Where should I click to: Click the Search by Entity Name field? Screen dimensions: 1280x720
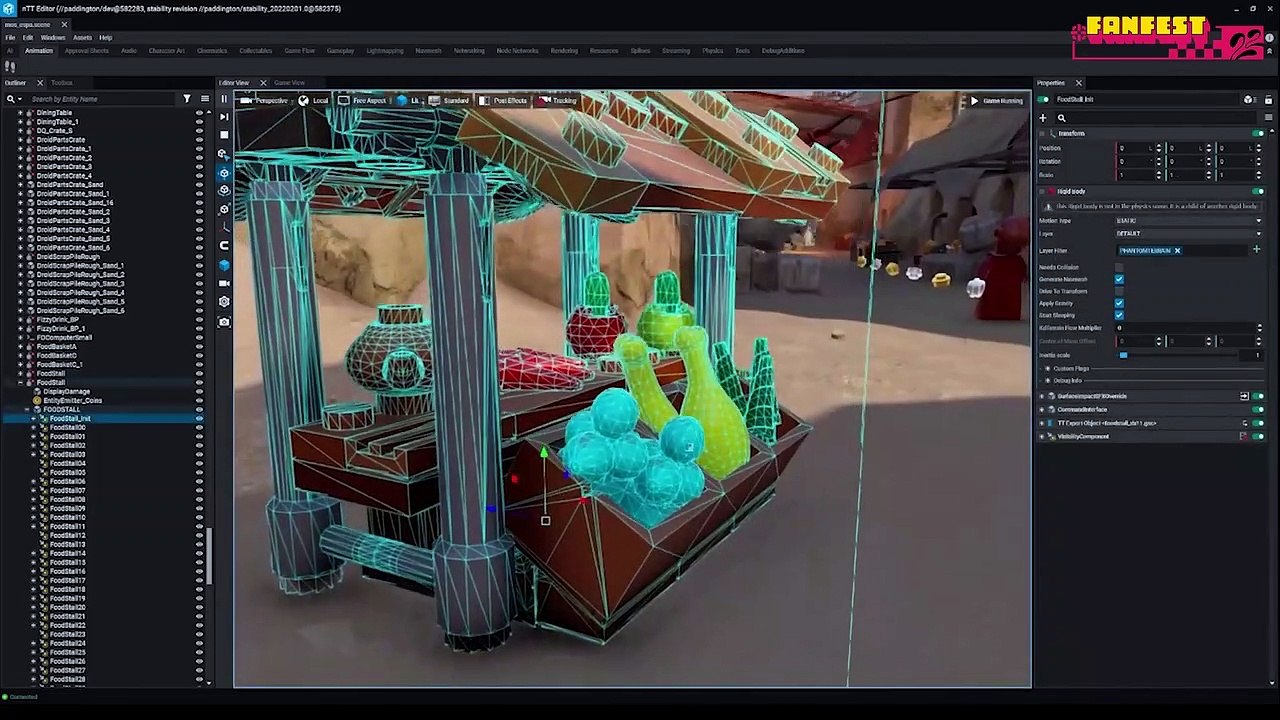[x=103, y=99]
